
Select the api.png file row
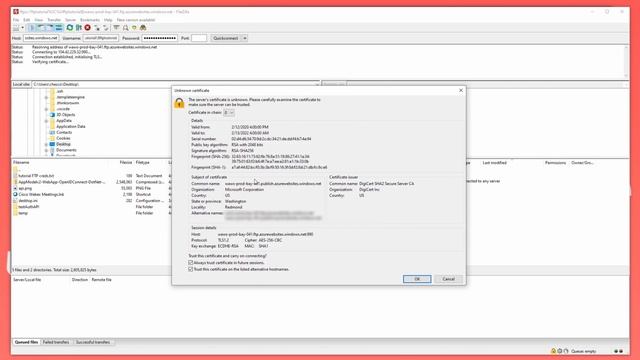92,188
